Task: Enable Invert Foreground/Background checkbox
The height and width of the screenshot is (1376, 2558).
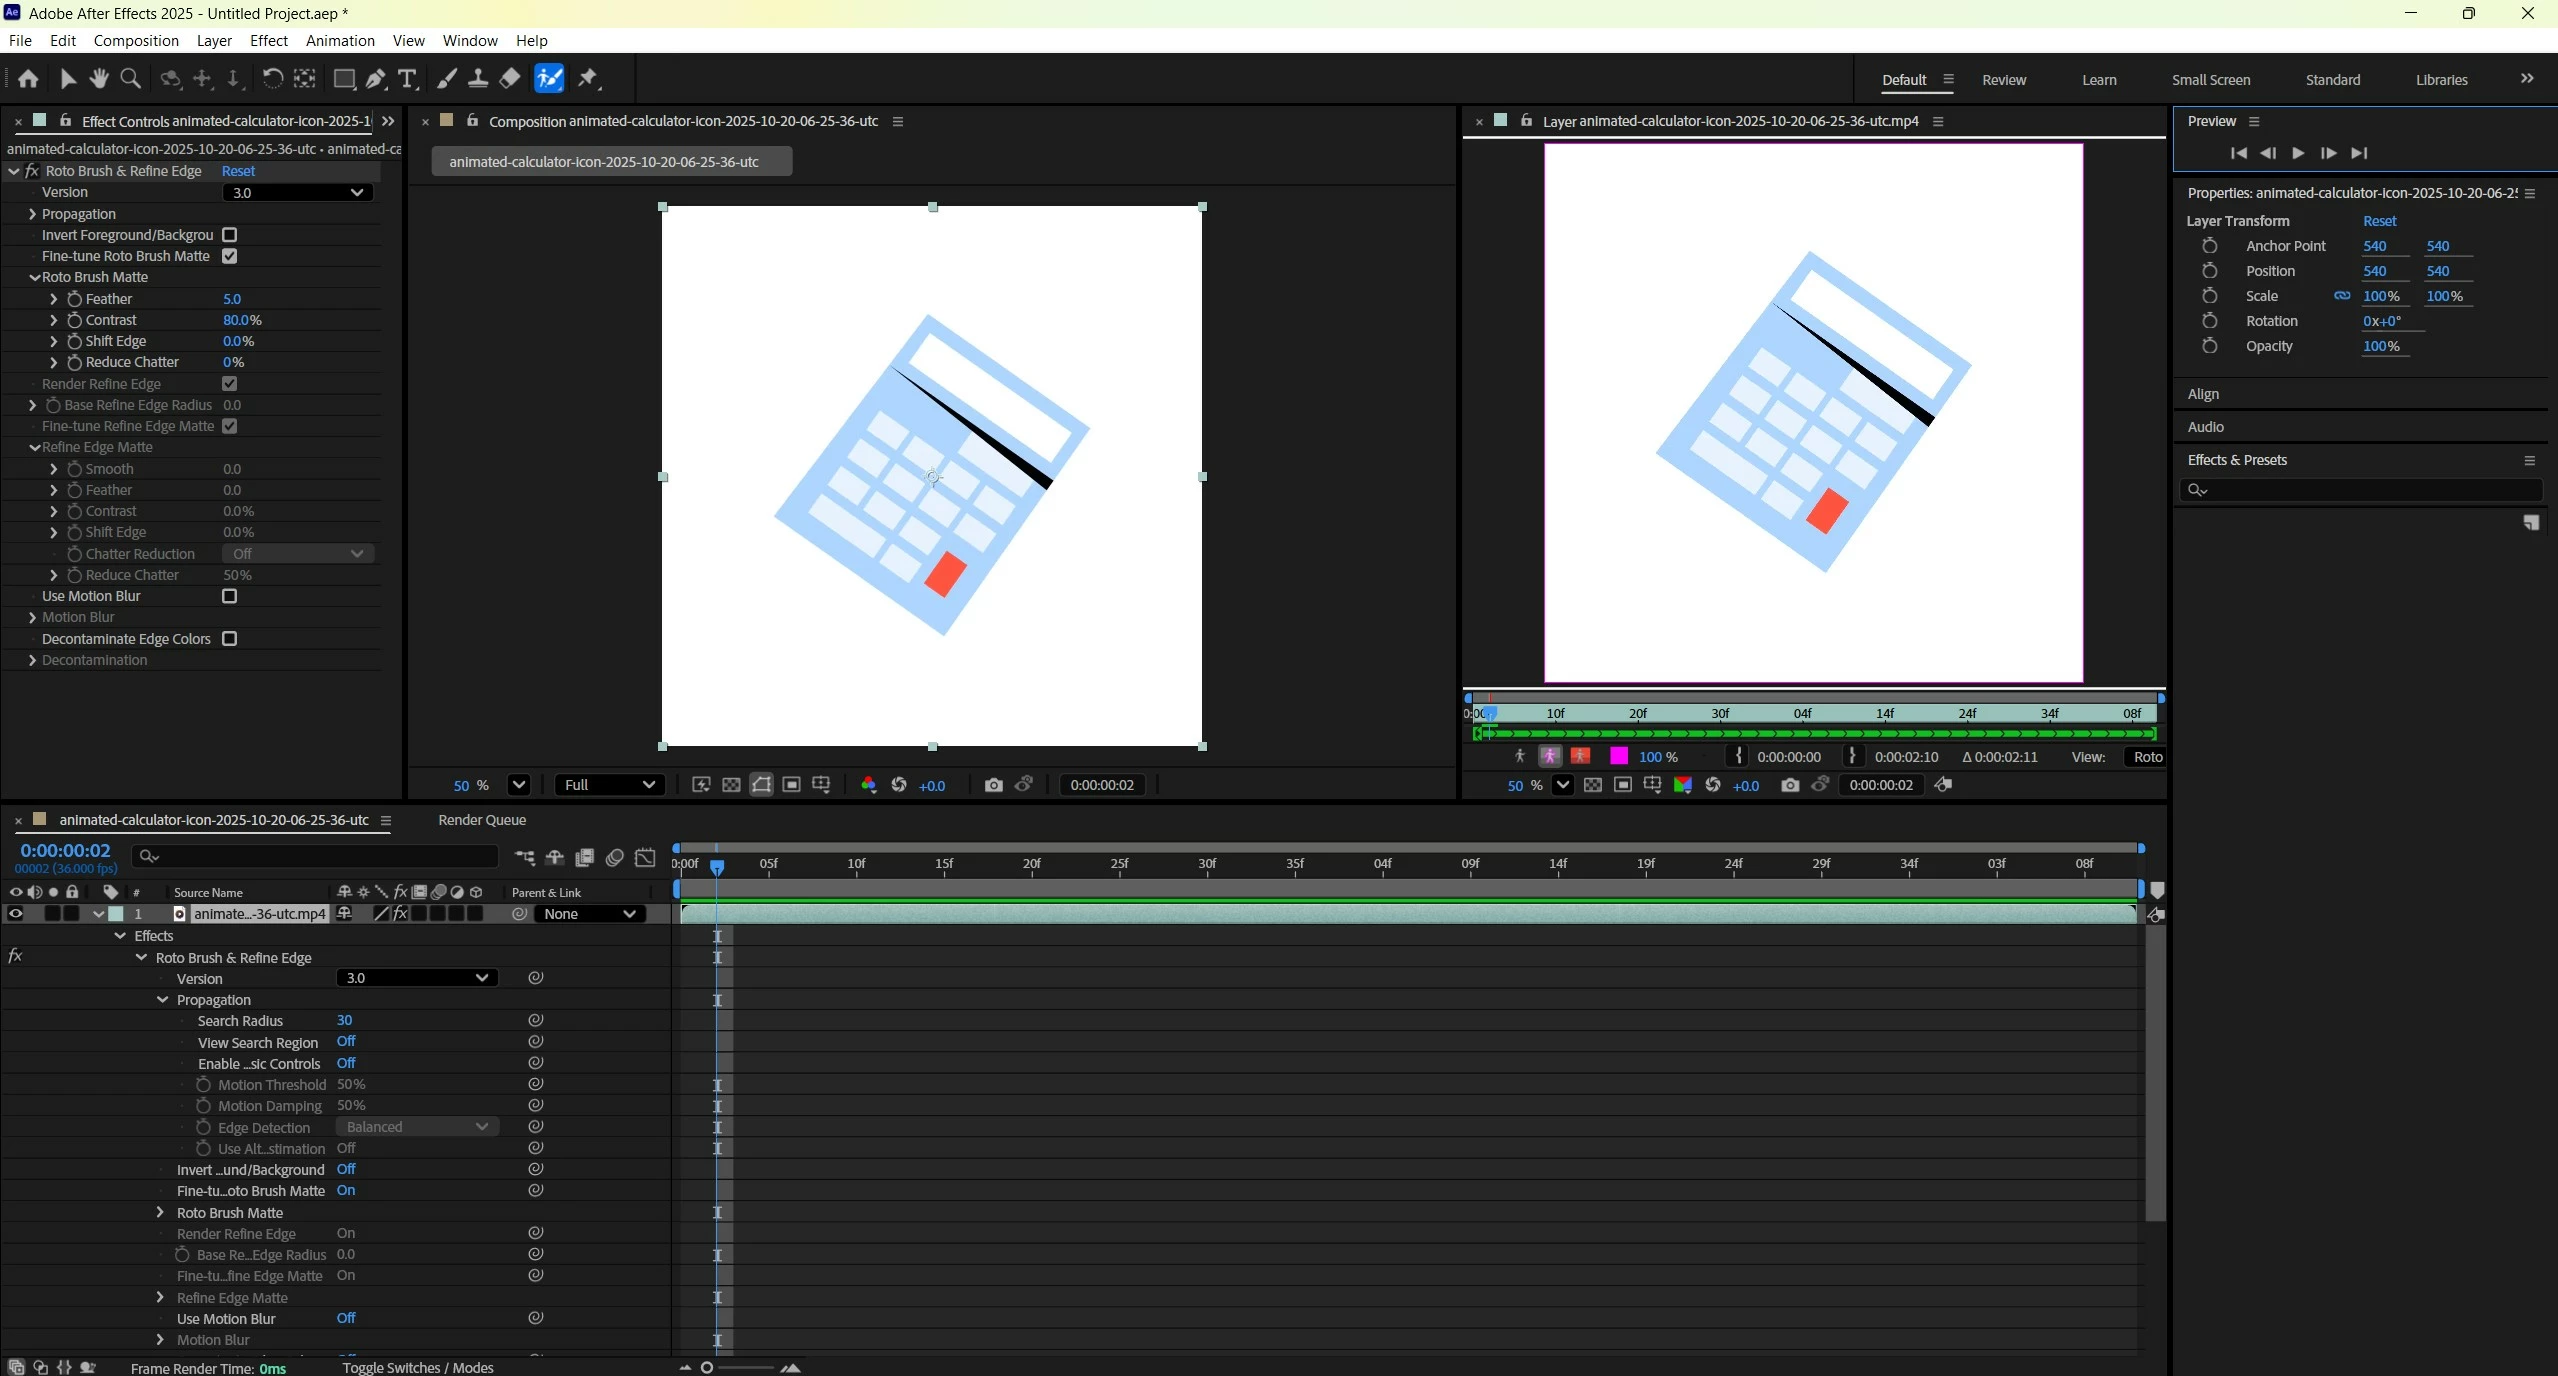Action: pyautogui.click(x=229, y=235)
